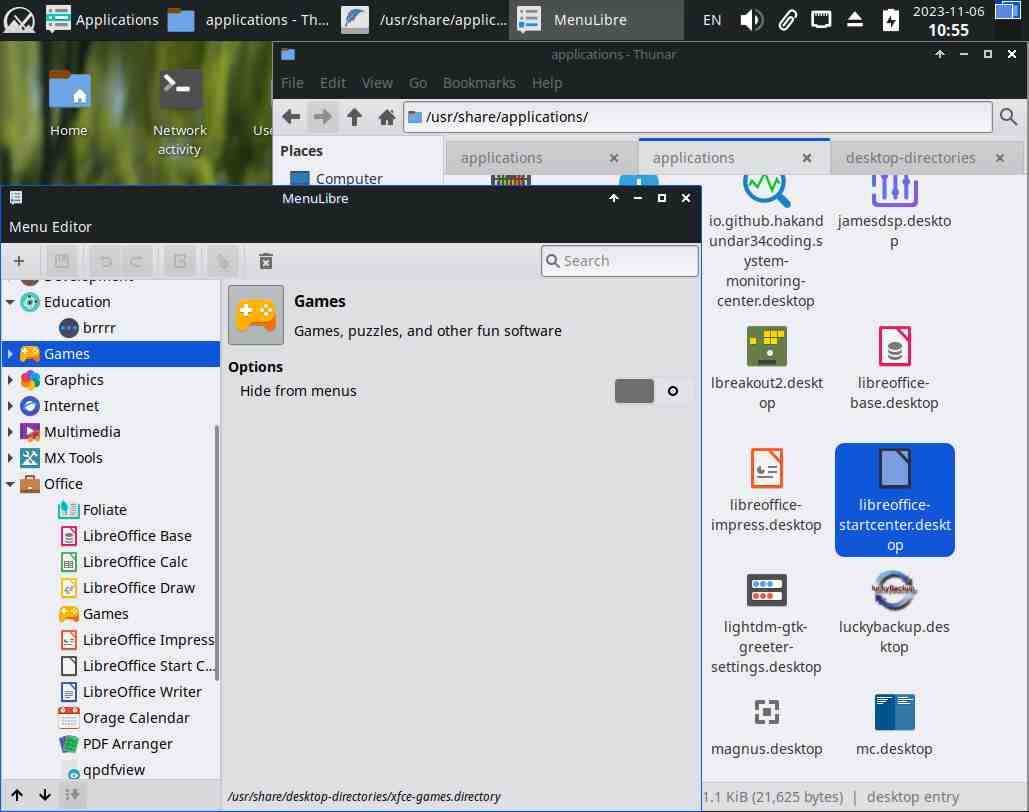Open the Home desktop folder
The height and width of the screenshot is (812, 1029).
coord(69,103)
